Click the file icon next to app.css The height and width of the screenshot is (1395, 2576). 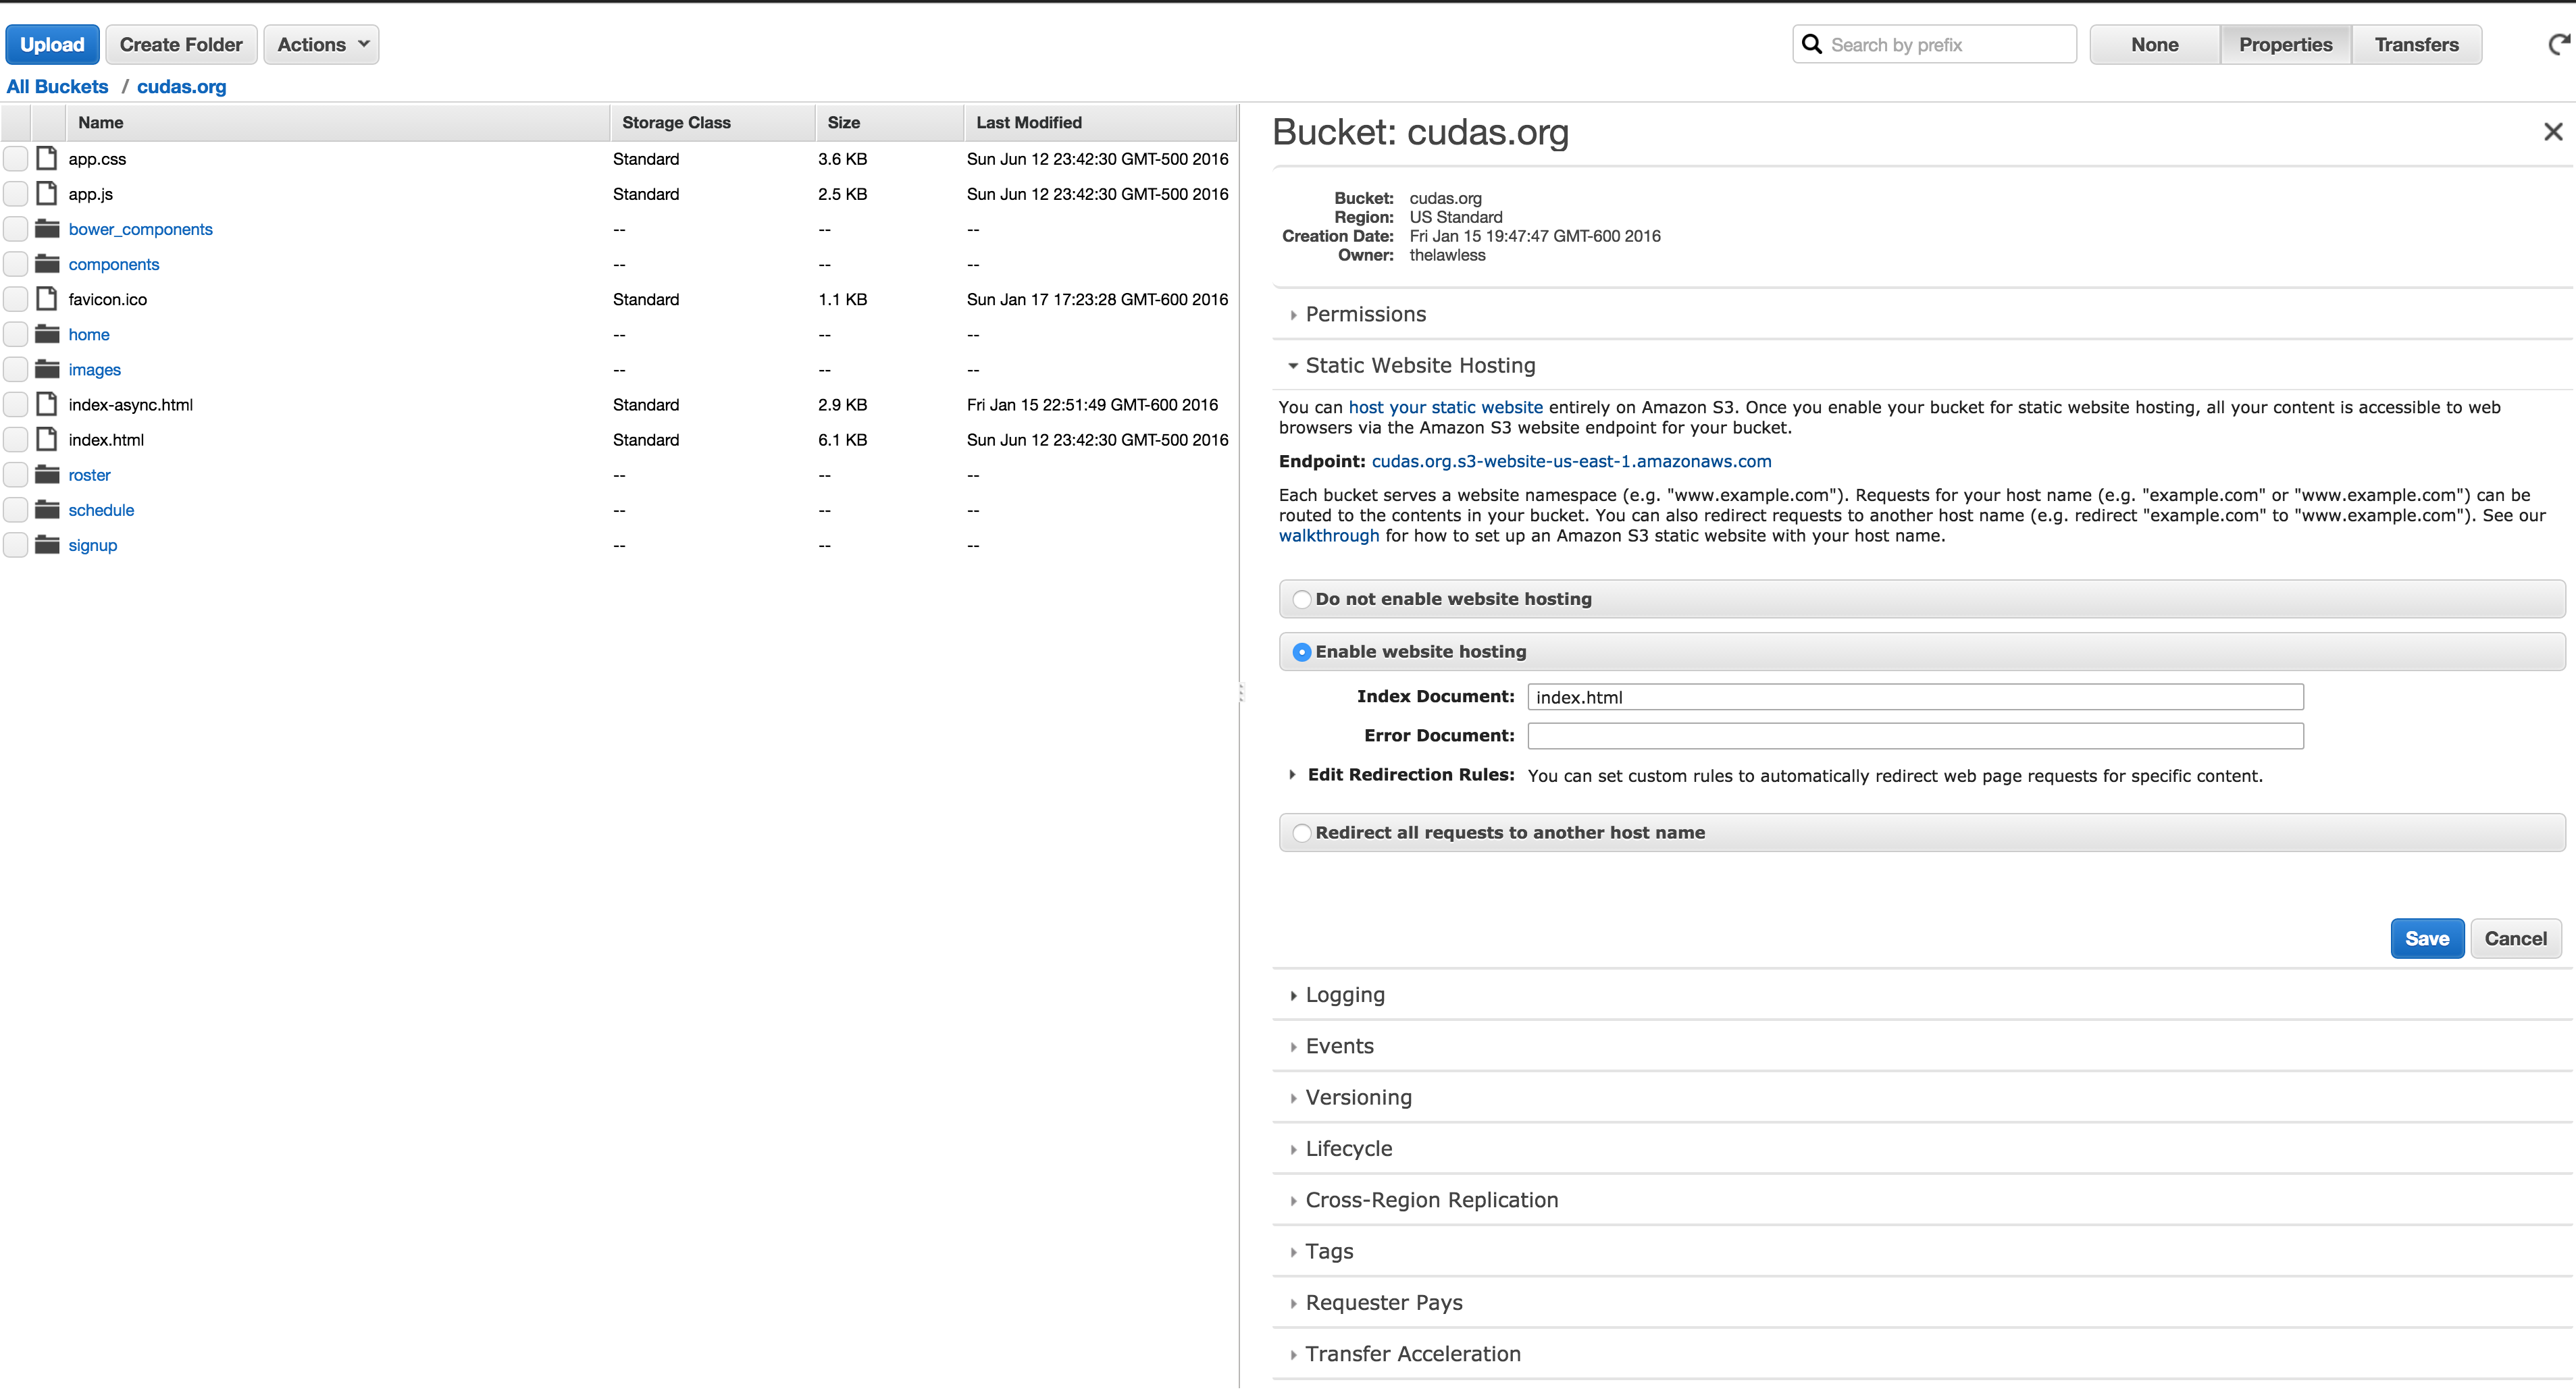click(46, 158)
